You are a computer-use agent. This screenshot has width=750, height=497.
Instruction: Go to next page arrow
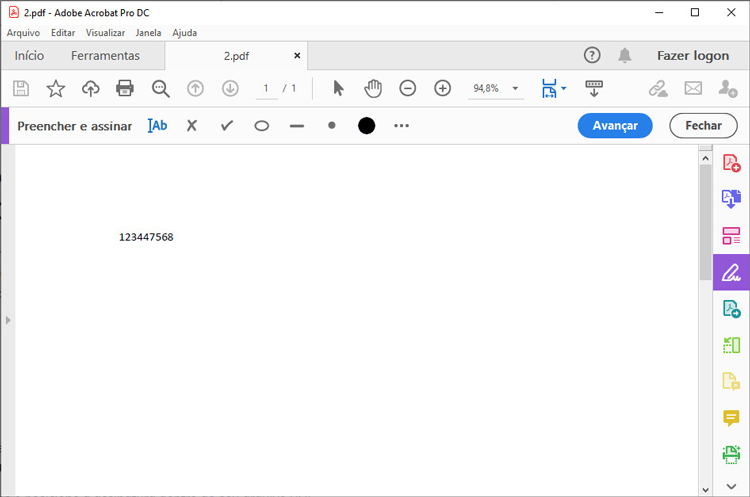[230, 88]
